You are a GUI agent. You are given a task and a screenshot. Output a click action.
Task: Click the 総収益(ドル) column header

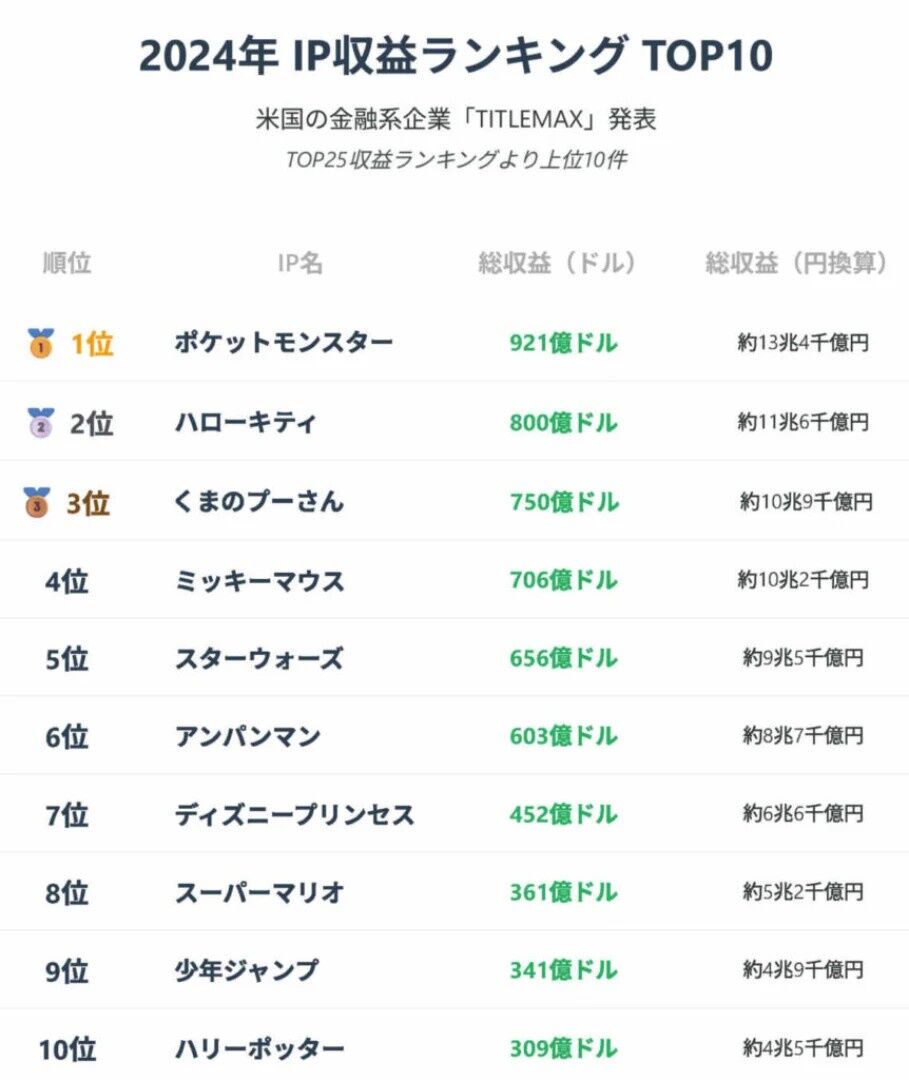click(557, 263)
